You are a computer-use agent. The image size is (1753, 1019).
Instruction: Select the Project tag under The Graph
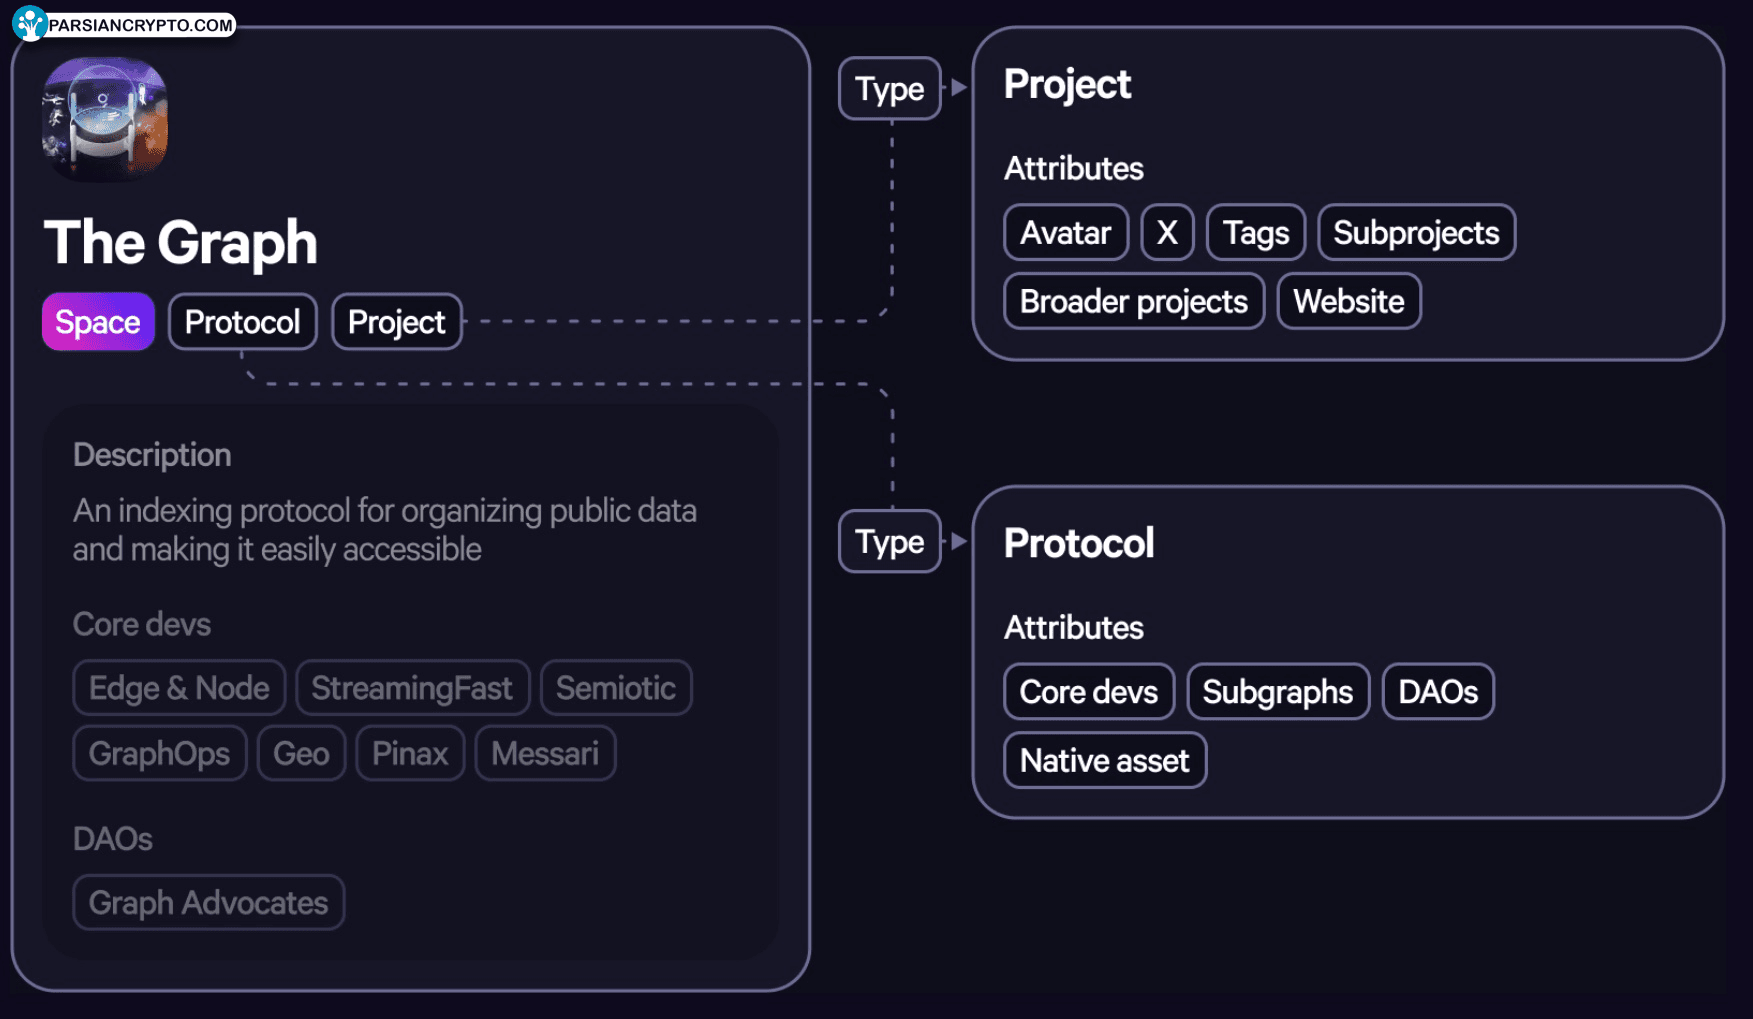(x=396, y=322)
